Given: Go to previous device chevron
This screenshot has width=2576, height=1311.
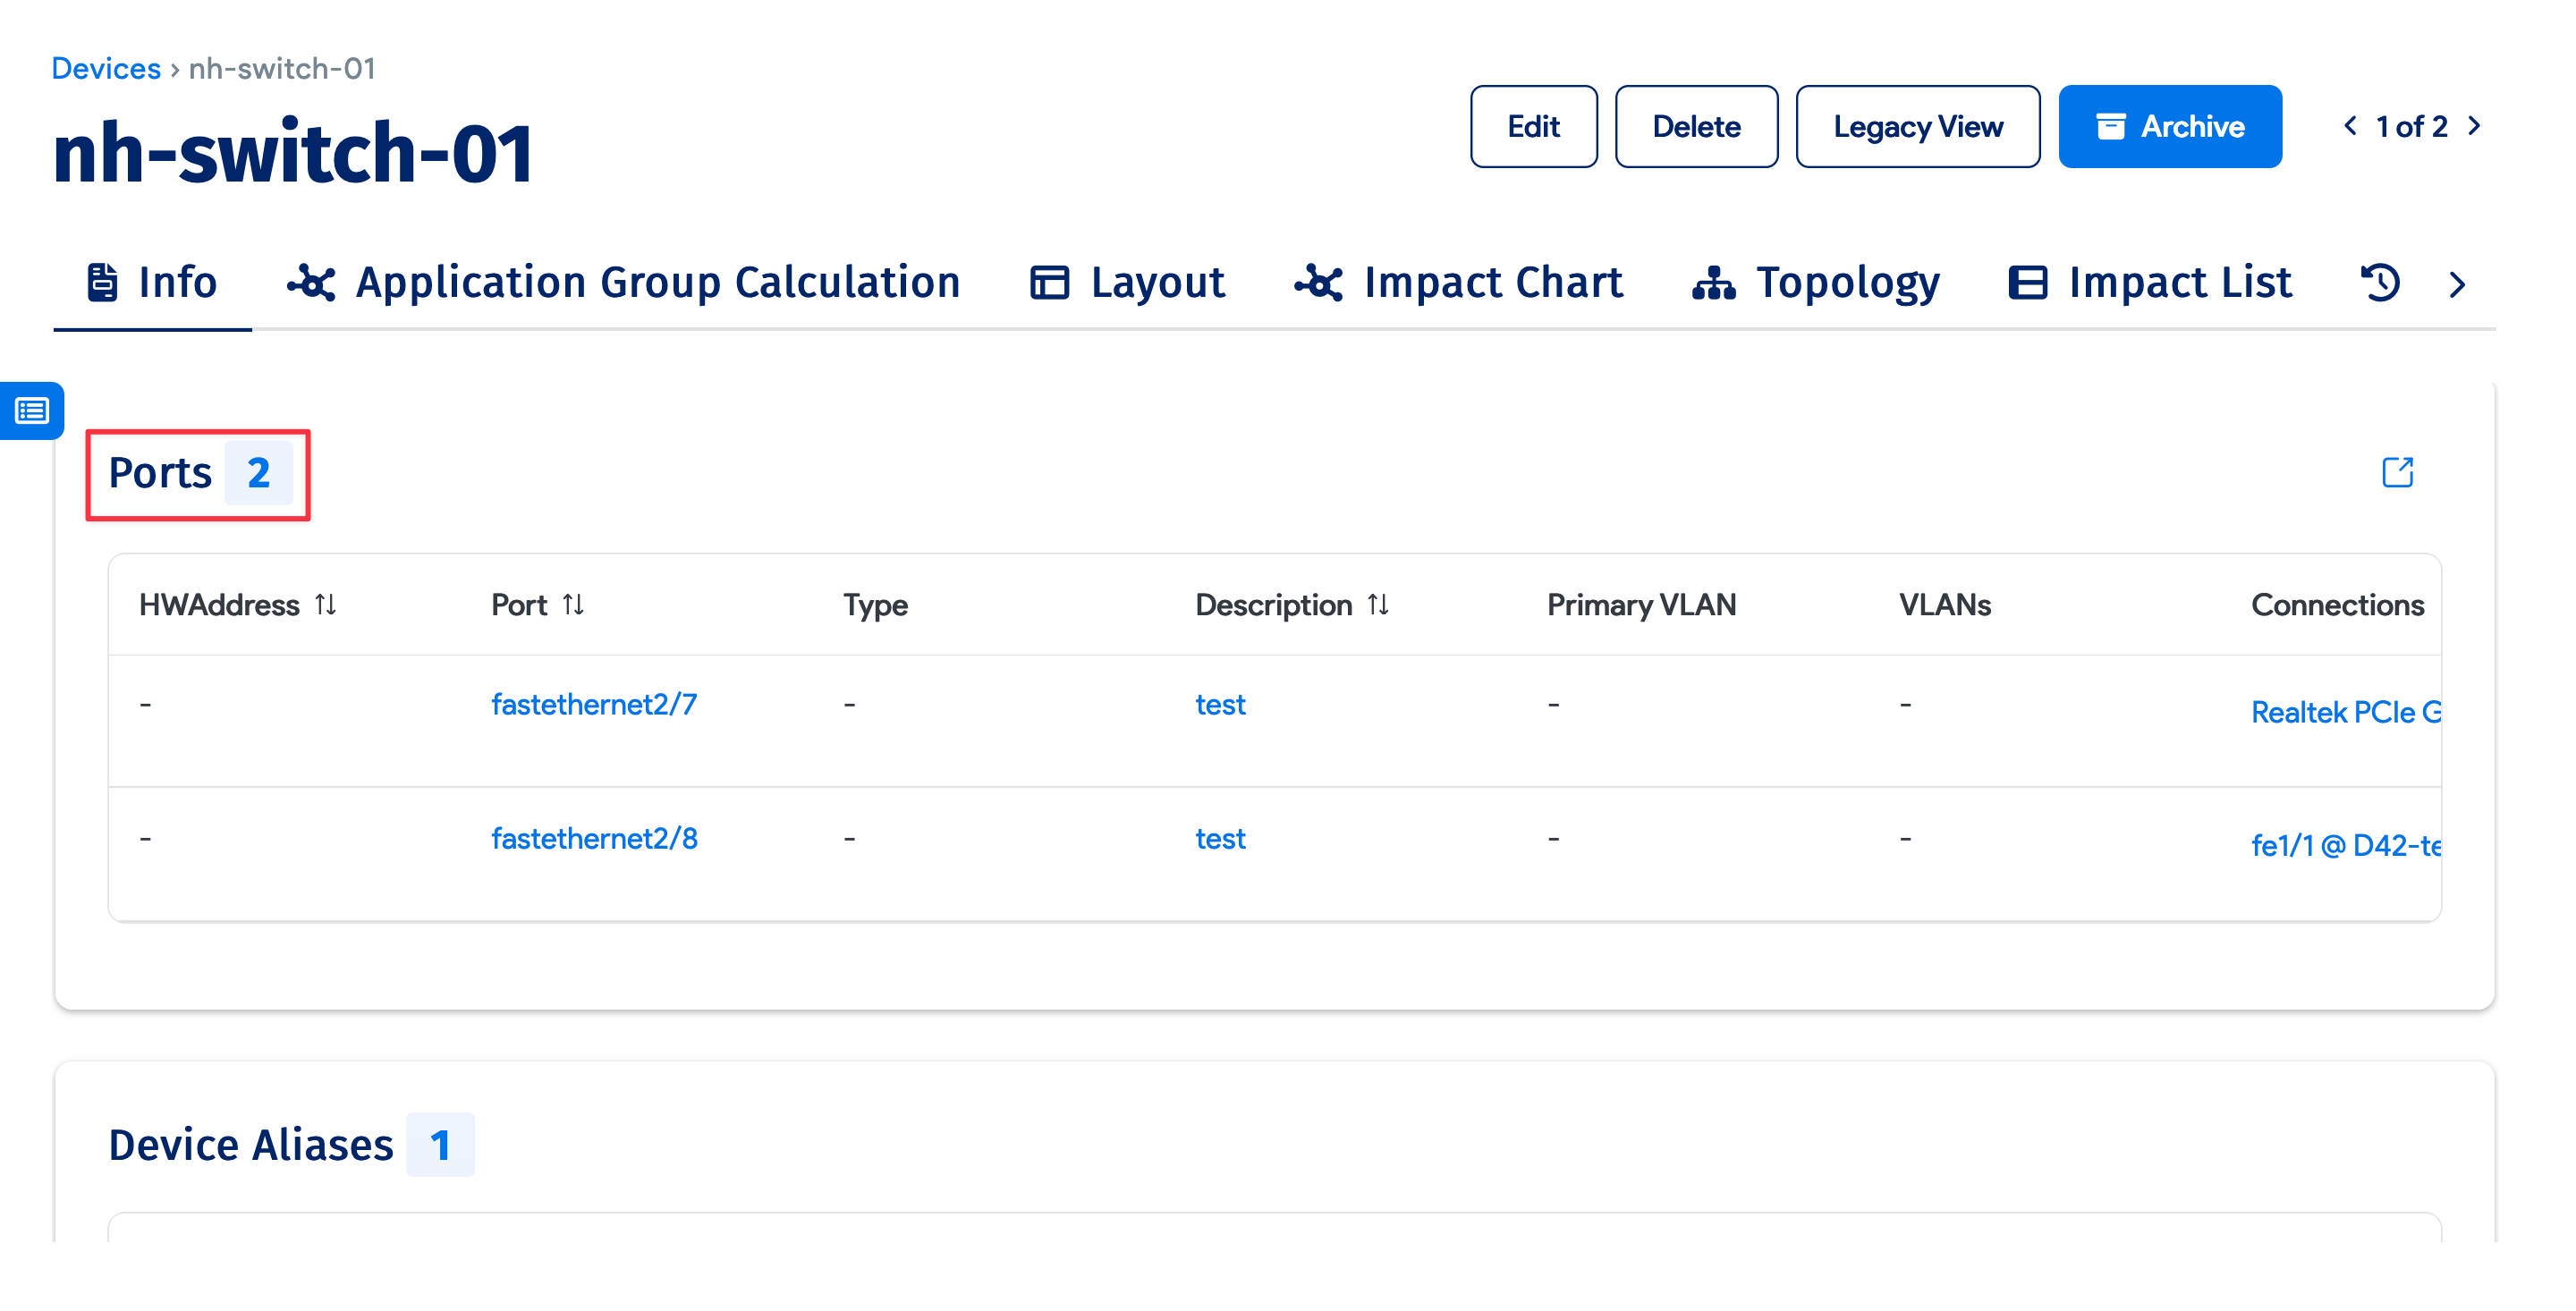Looking at the screenshot, I should pos(2350,126).
